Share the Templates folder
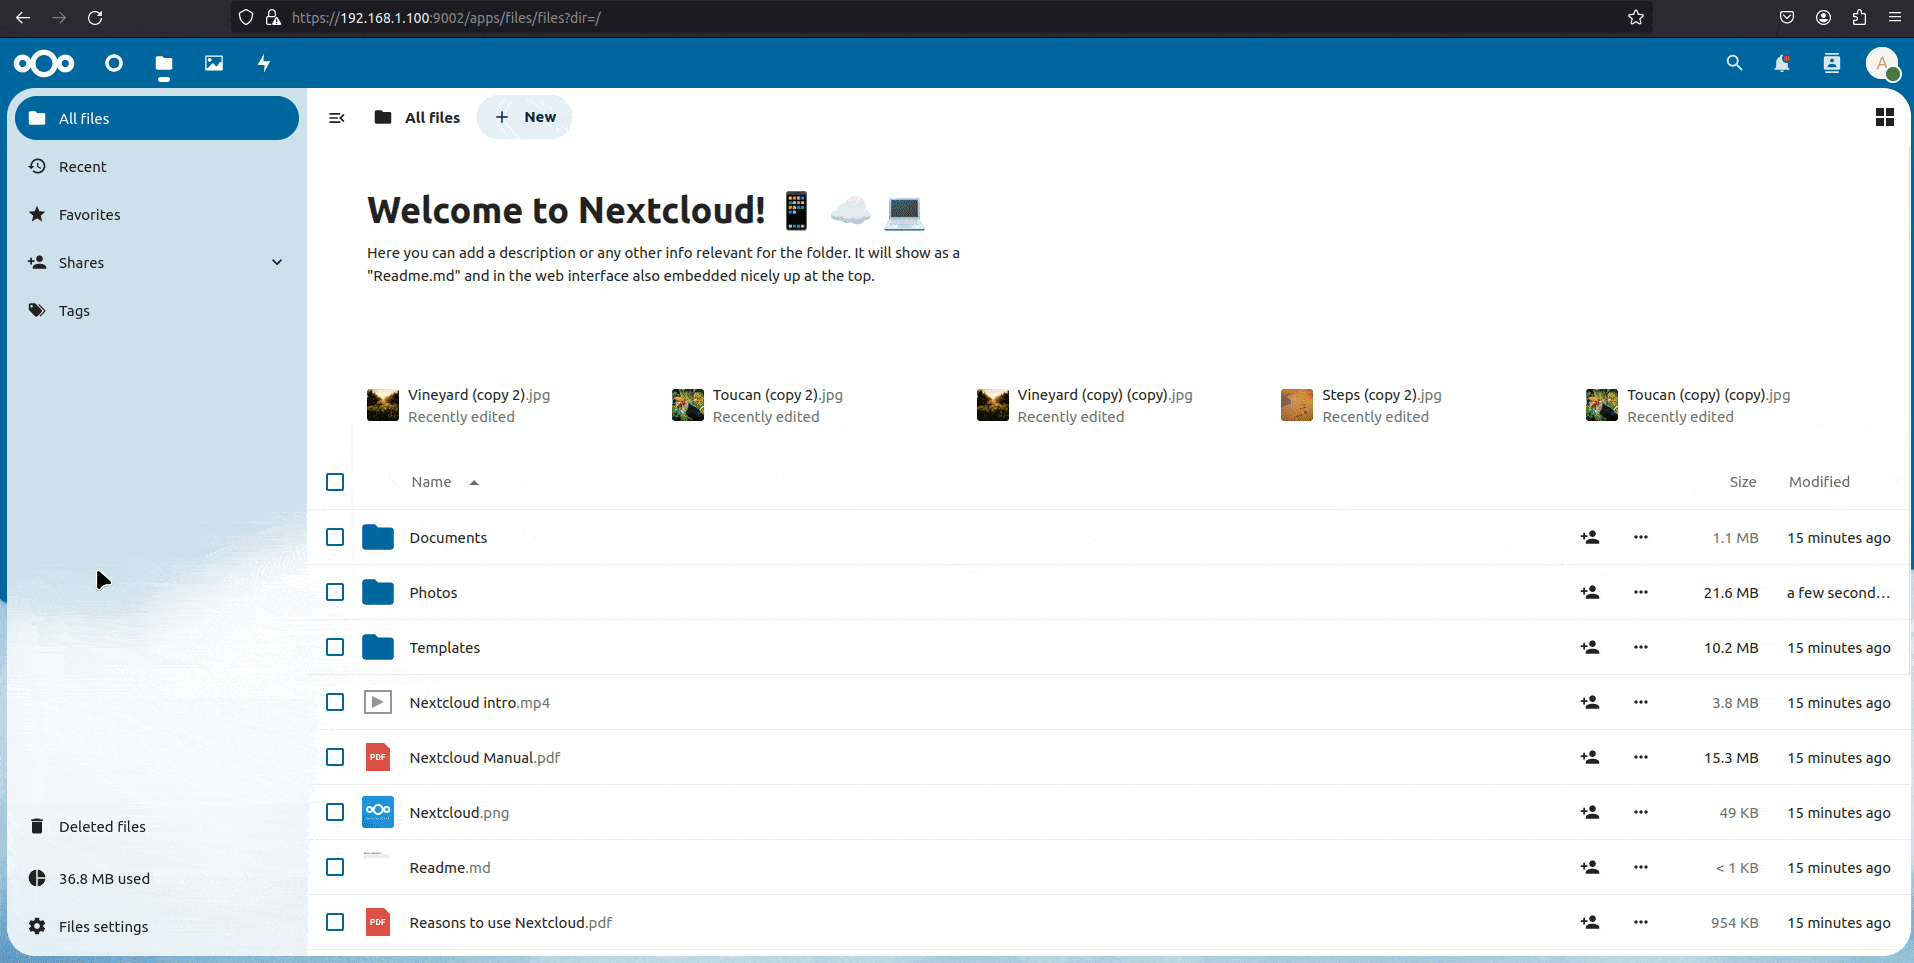The width and height of the screenshot is (1914, 963). (x=1590, y=647)
